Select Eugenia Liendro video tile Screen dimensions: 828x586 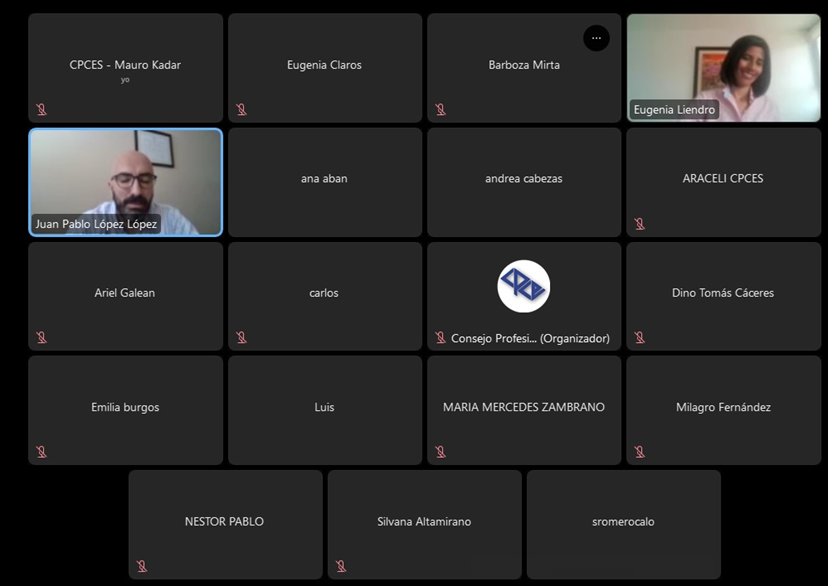(x=723, y=68)
